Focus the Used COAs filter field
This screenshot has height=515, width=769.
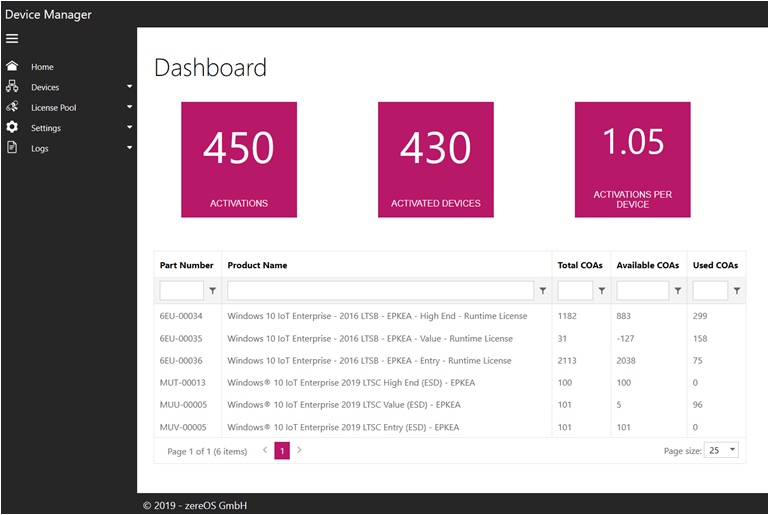[710, 291]
